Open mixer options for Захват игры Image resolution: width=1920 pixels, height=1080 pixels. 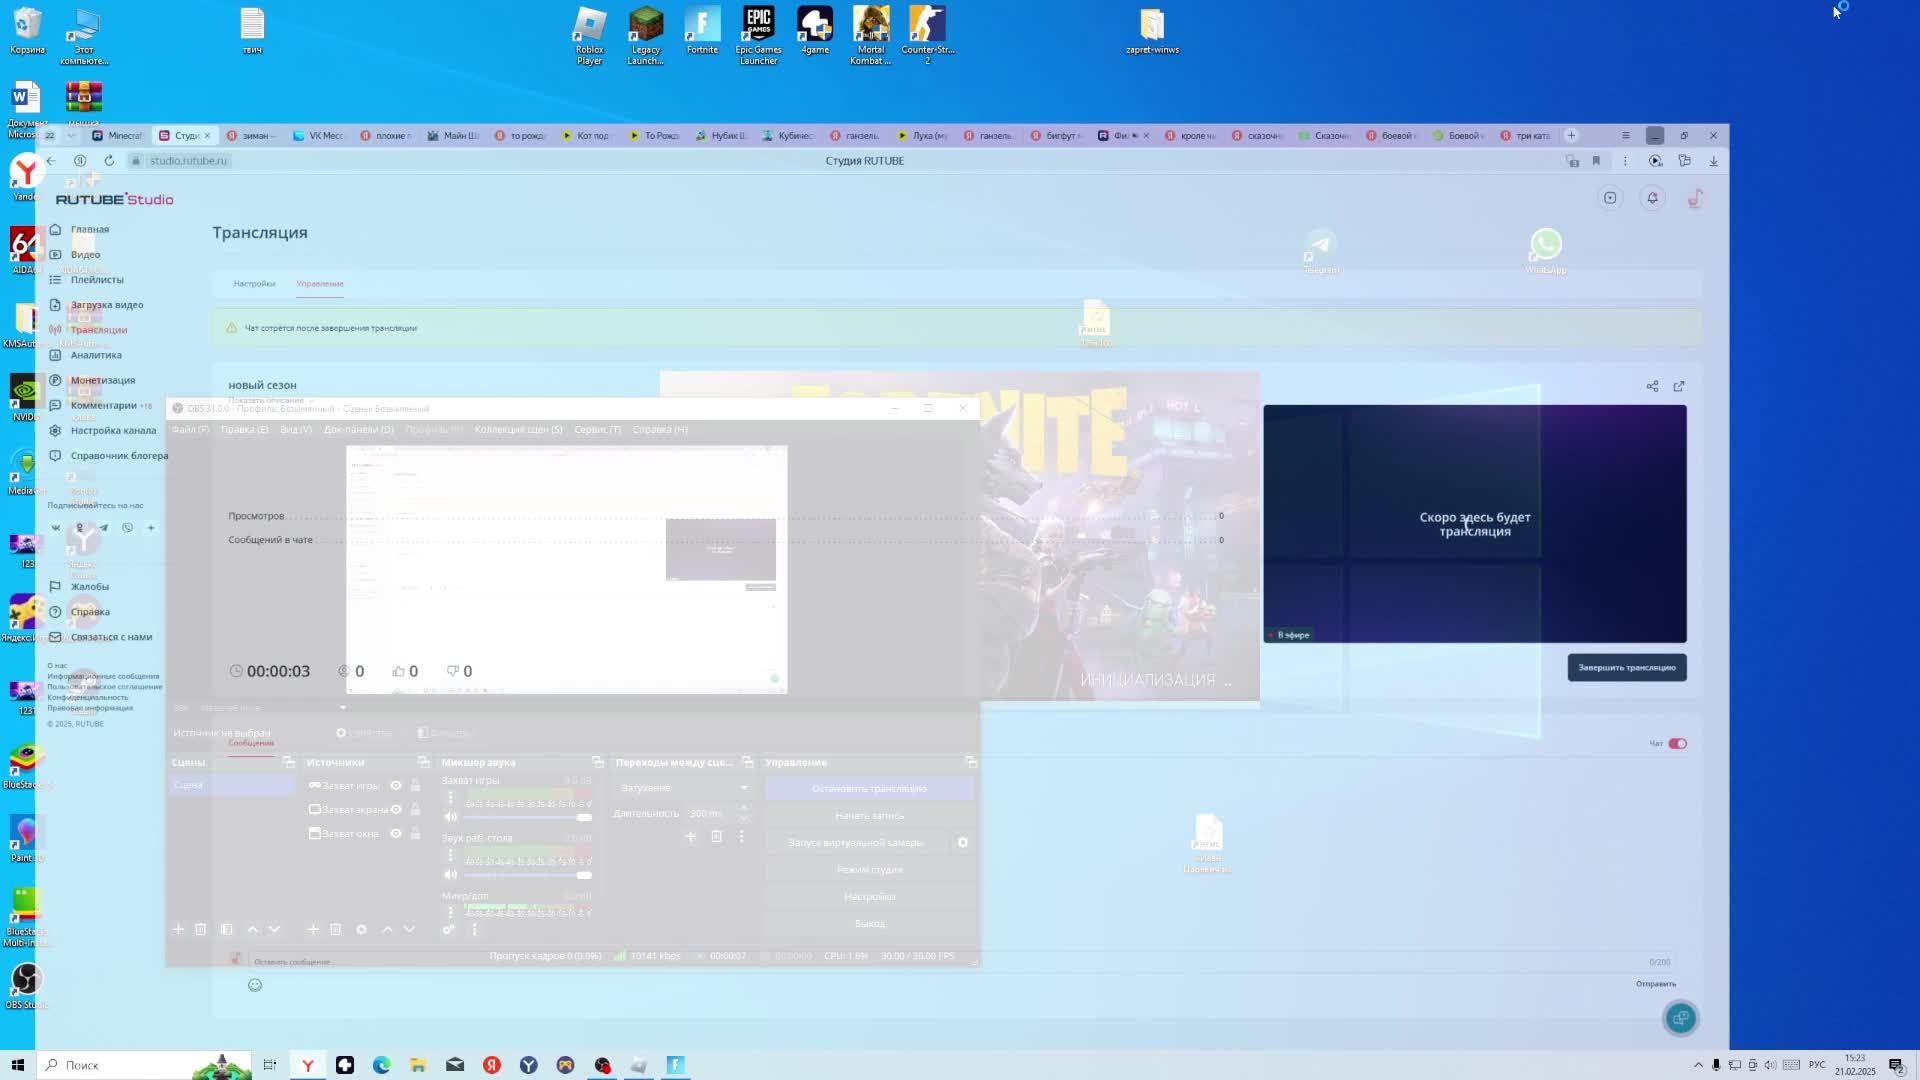pyautogui.click(x=450, y=798)
